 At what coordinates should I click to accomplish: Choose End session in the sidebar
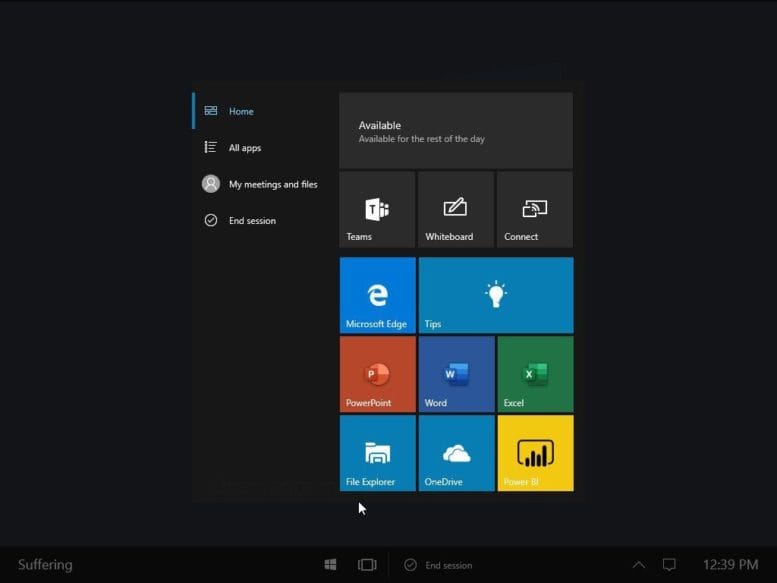(251, 221)
